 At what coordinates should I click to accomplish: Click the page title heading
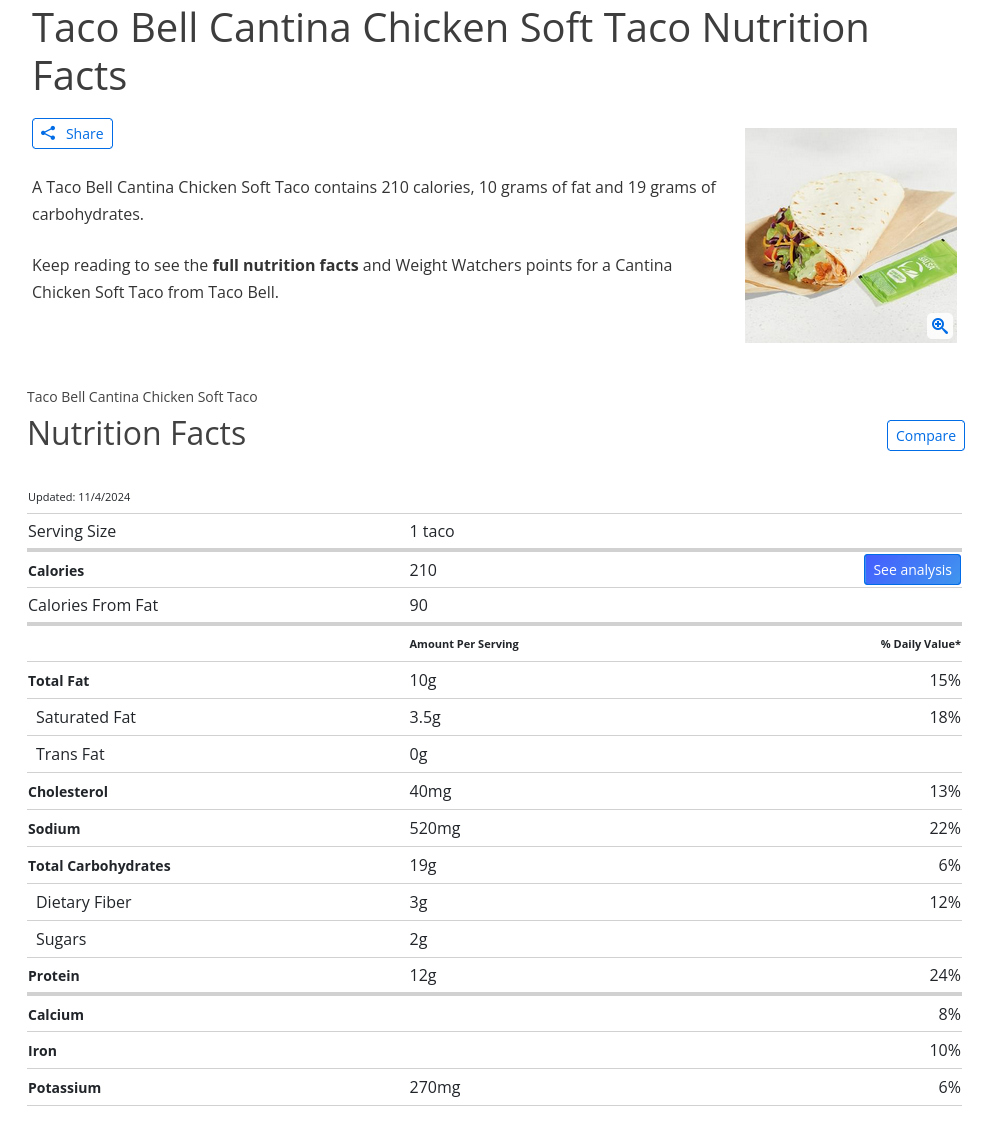(450, 51)
